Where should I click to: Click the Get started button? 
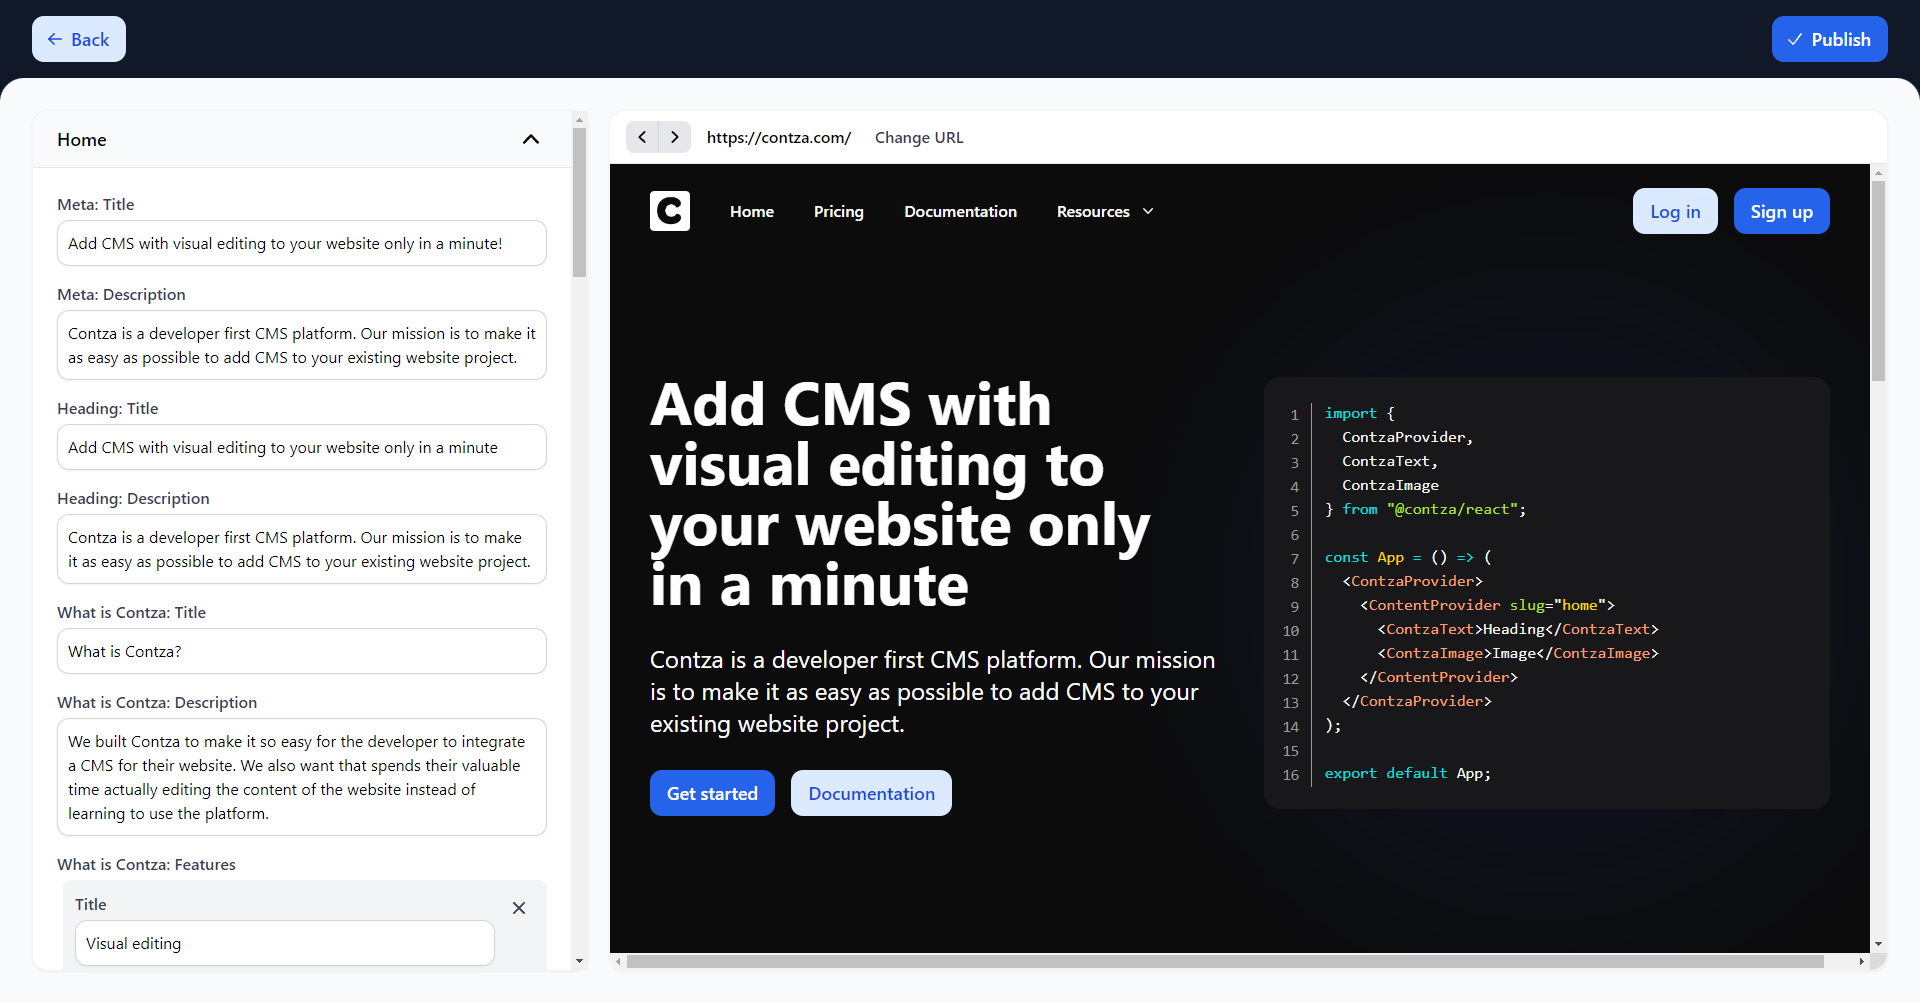712,793
